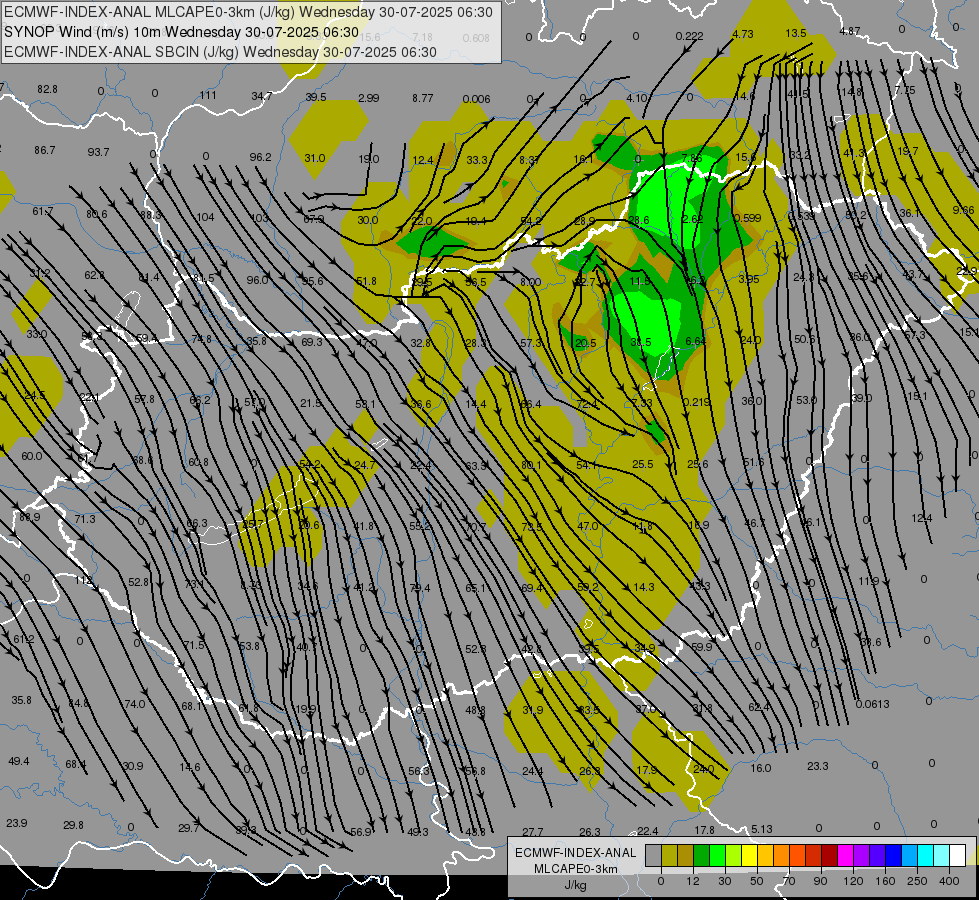
Task: Select the legend tick label 120
Action: click(853, 881)
